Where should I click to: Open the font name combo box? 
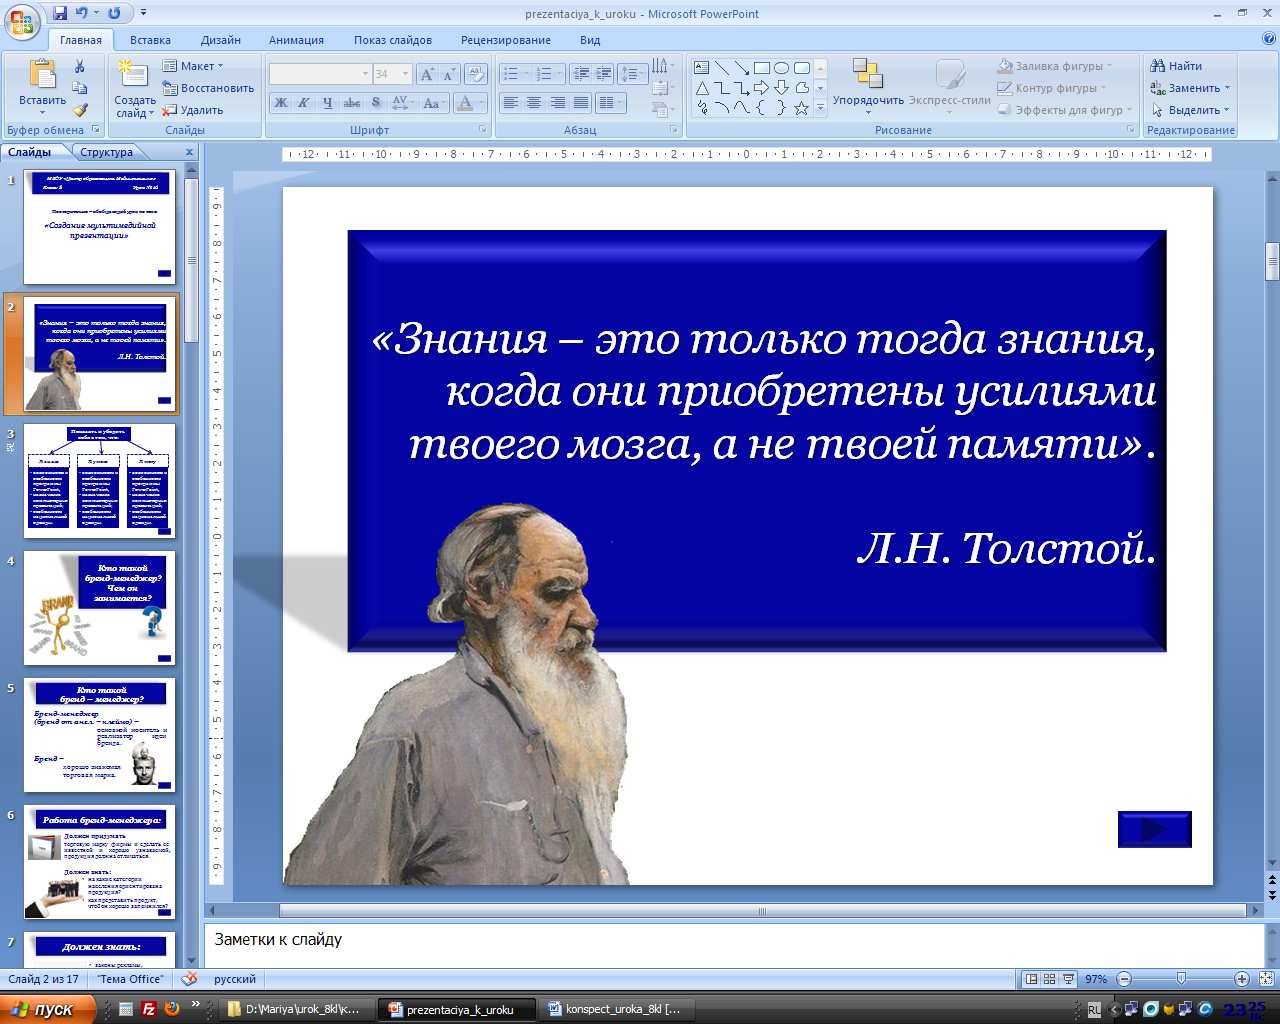[320, 74]
